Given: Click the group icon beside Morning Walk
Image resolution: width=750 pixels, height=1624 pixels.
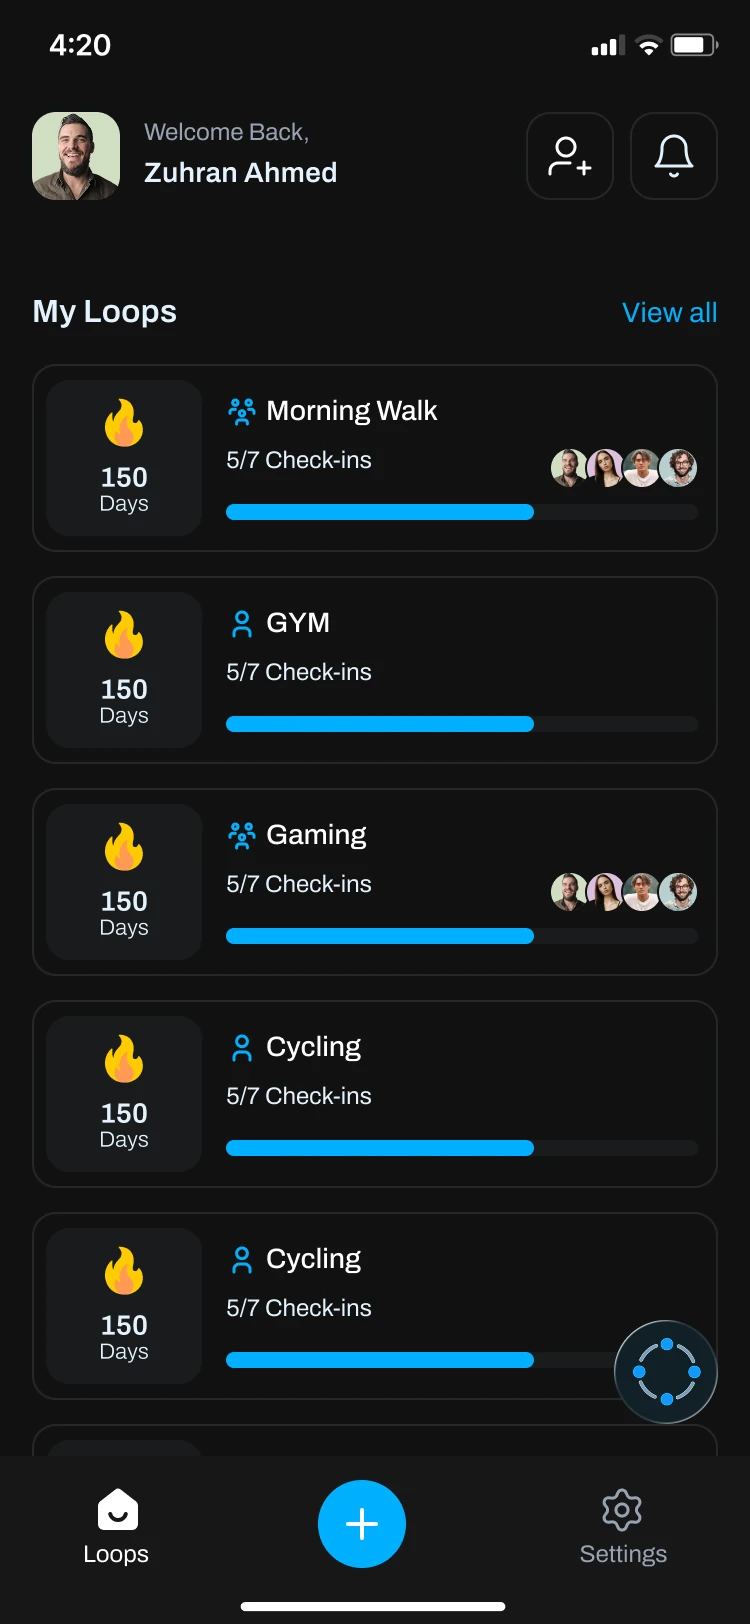Looking at the screenshot, I should 242,411.
